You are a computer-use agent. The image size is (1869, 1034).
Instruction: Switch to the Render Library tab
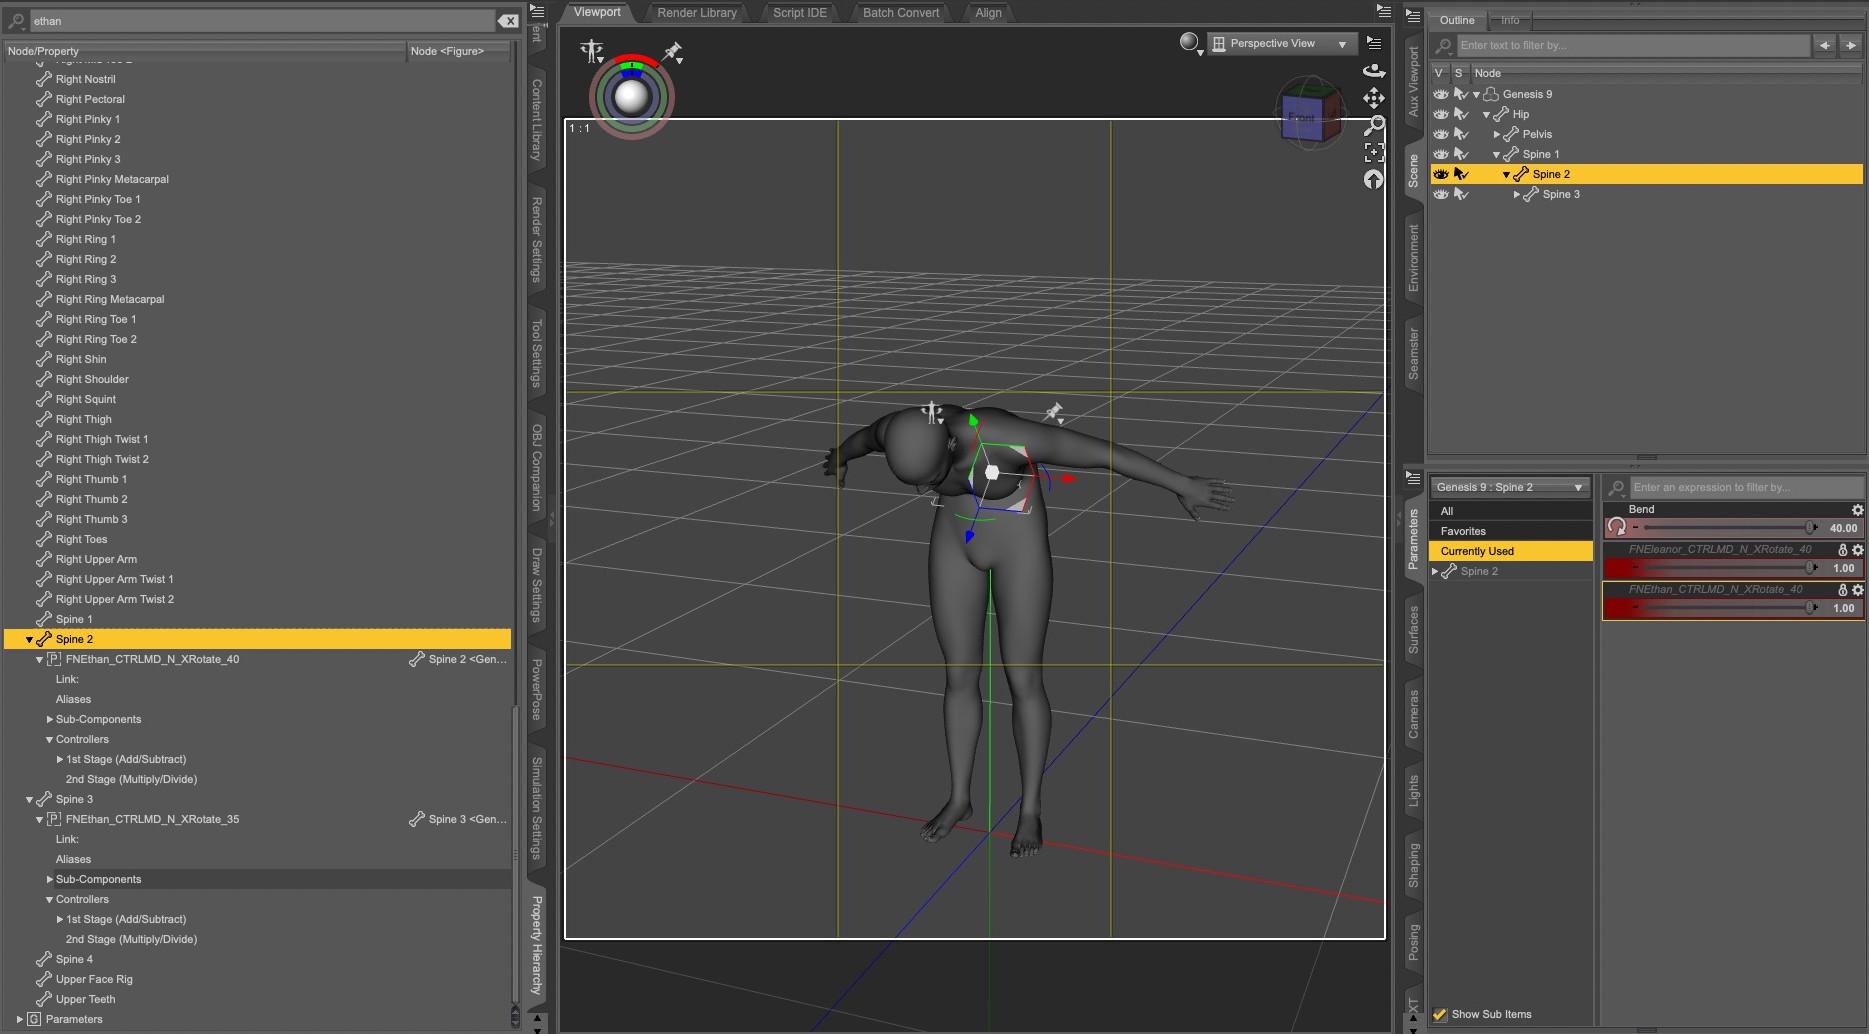(x=696, y=13)
